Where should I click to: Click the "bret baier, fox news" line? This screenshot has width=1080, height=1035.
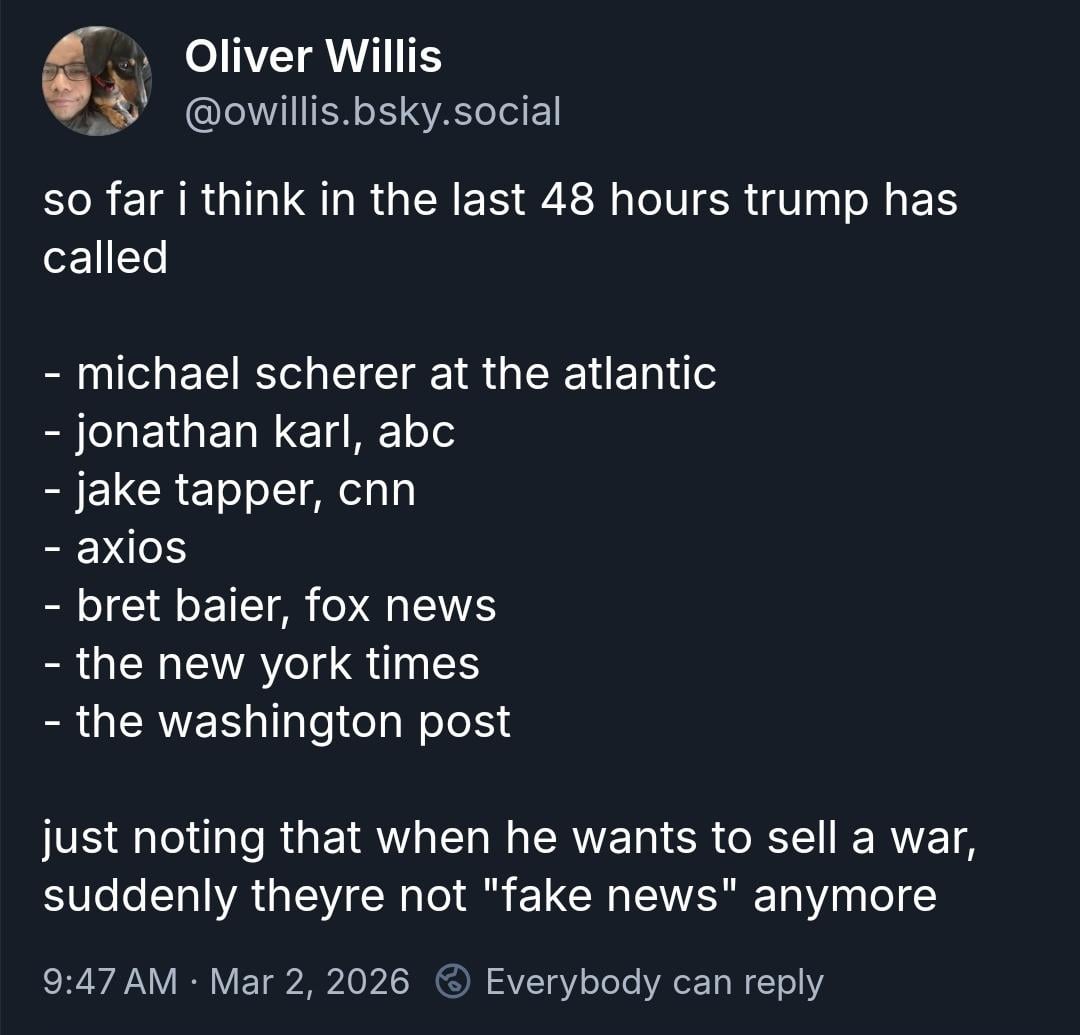[270, 606]
